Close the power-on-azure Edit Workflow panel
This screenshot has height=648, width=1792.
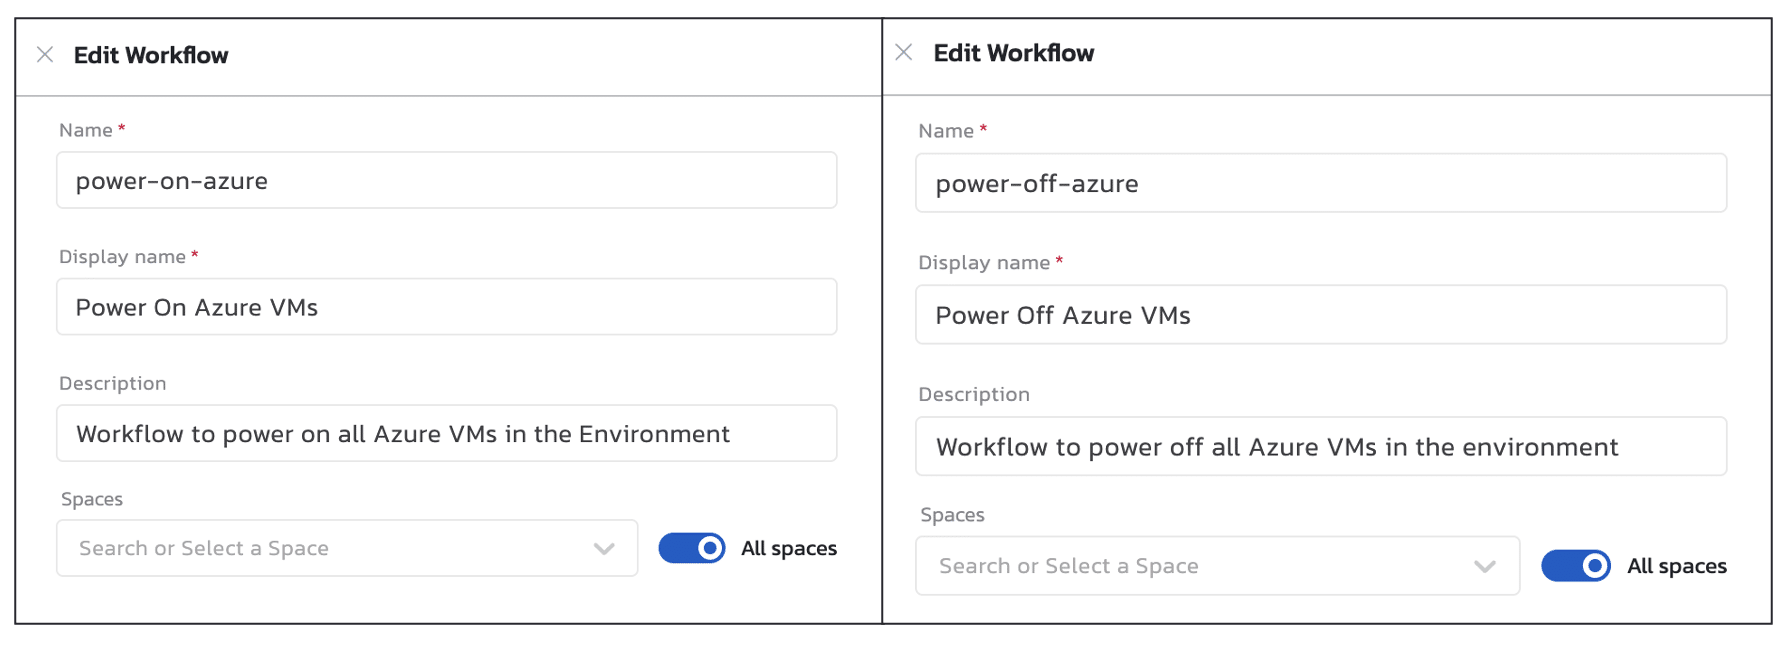45,55
